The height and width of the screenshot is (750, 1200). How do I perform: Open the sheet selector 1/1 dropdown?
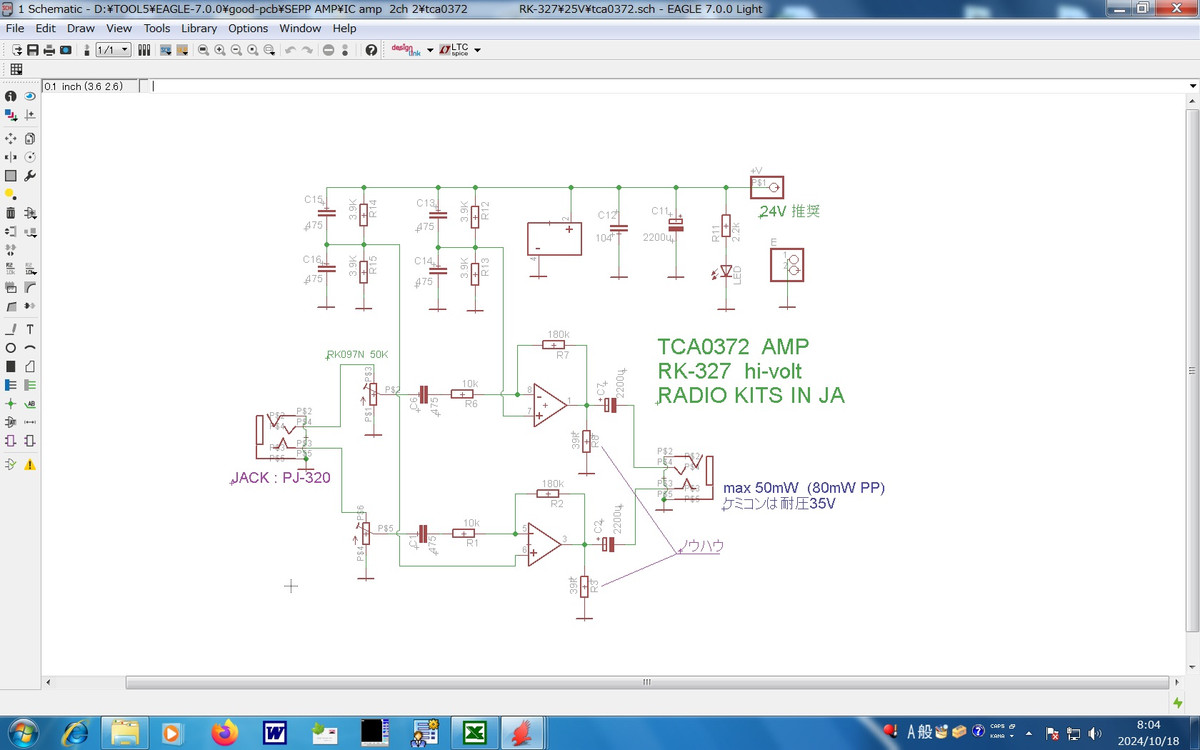pyautogui.click(x=113, y=50)
